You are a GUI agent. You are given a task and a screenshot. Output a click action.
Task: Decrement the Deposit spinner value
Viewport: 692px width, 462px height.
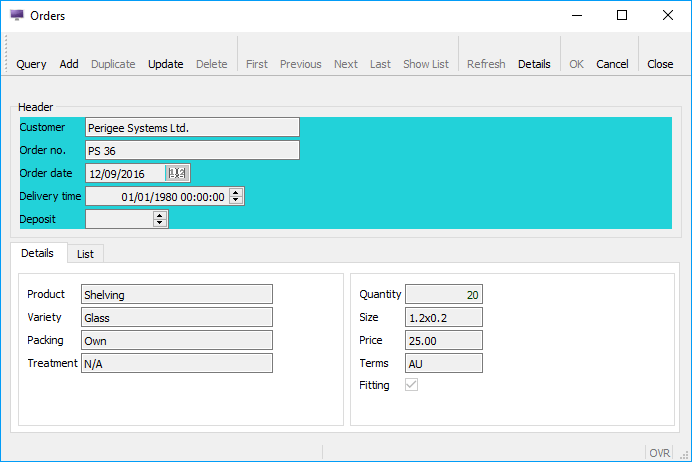click(x=160, y=223)
